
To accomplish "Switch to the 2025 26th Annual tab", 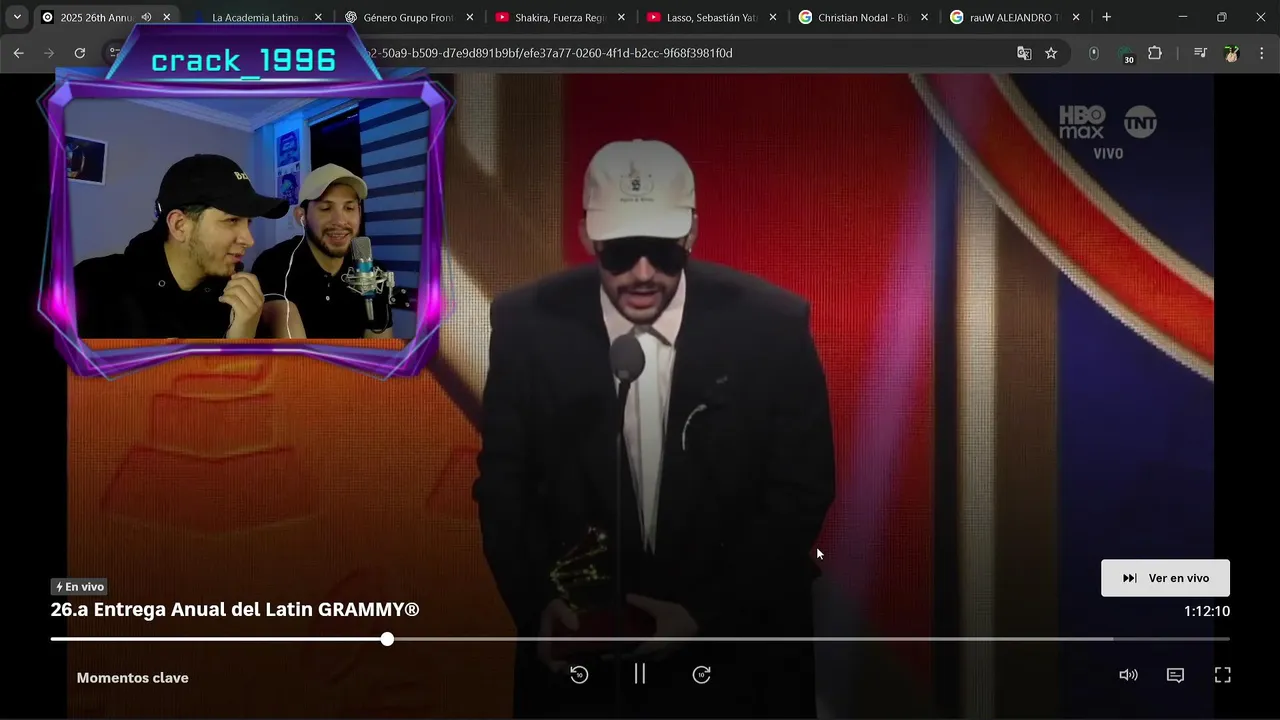I will [96, 17].
